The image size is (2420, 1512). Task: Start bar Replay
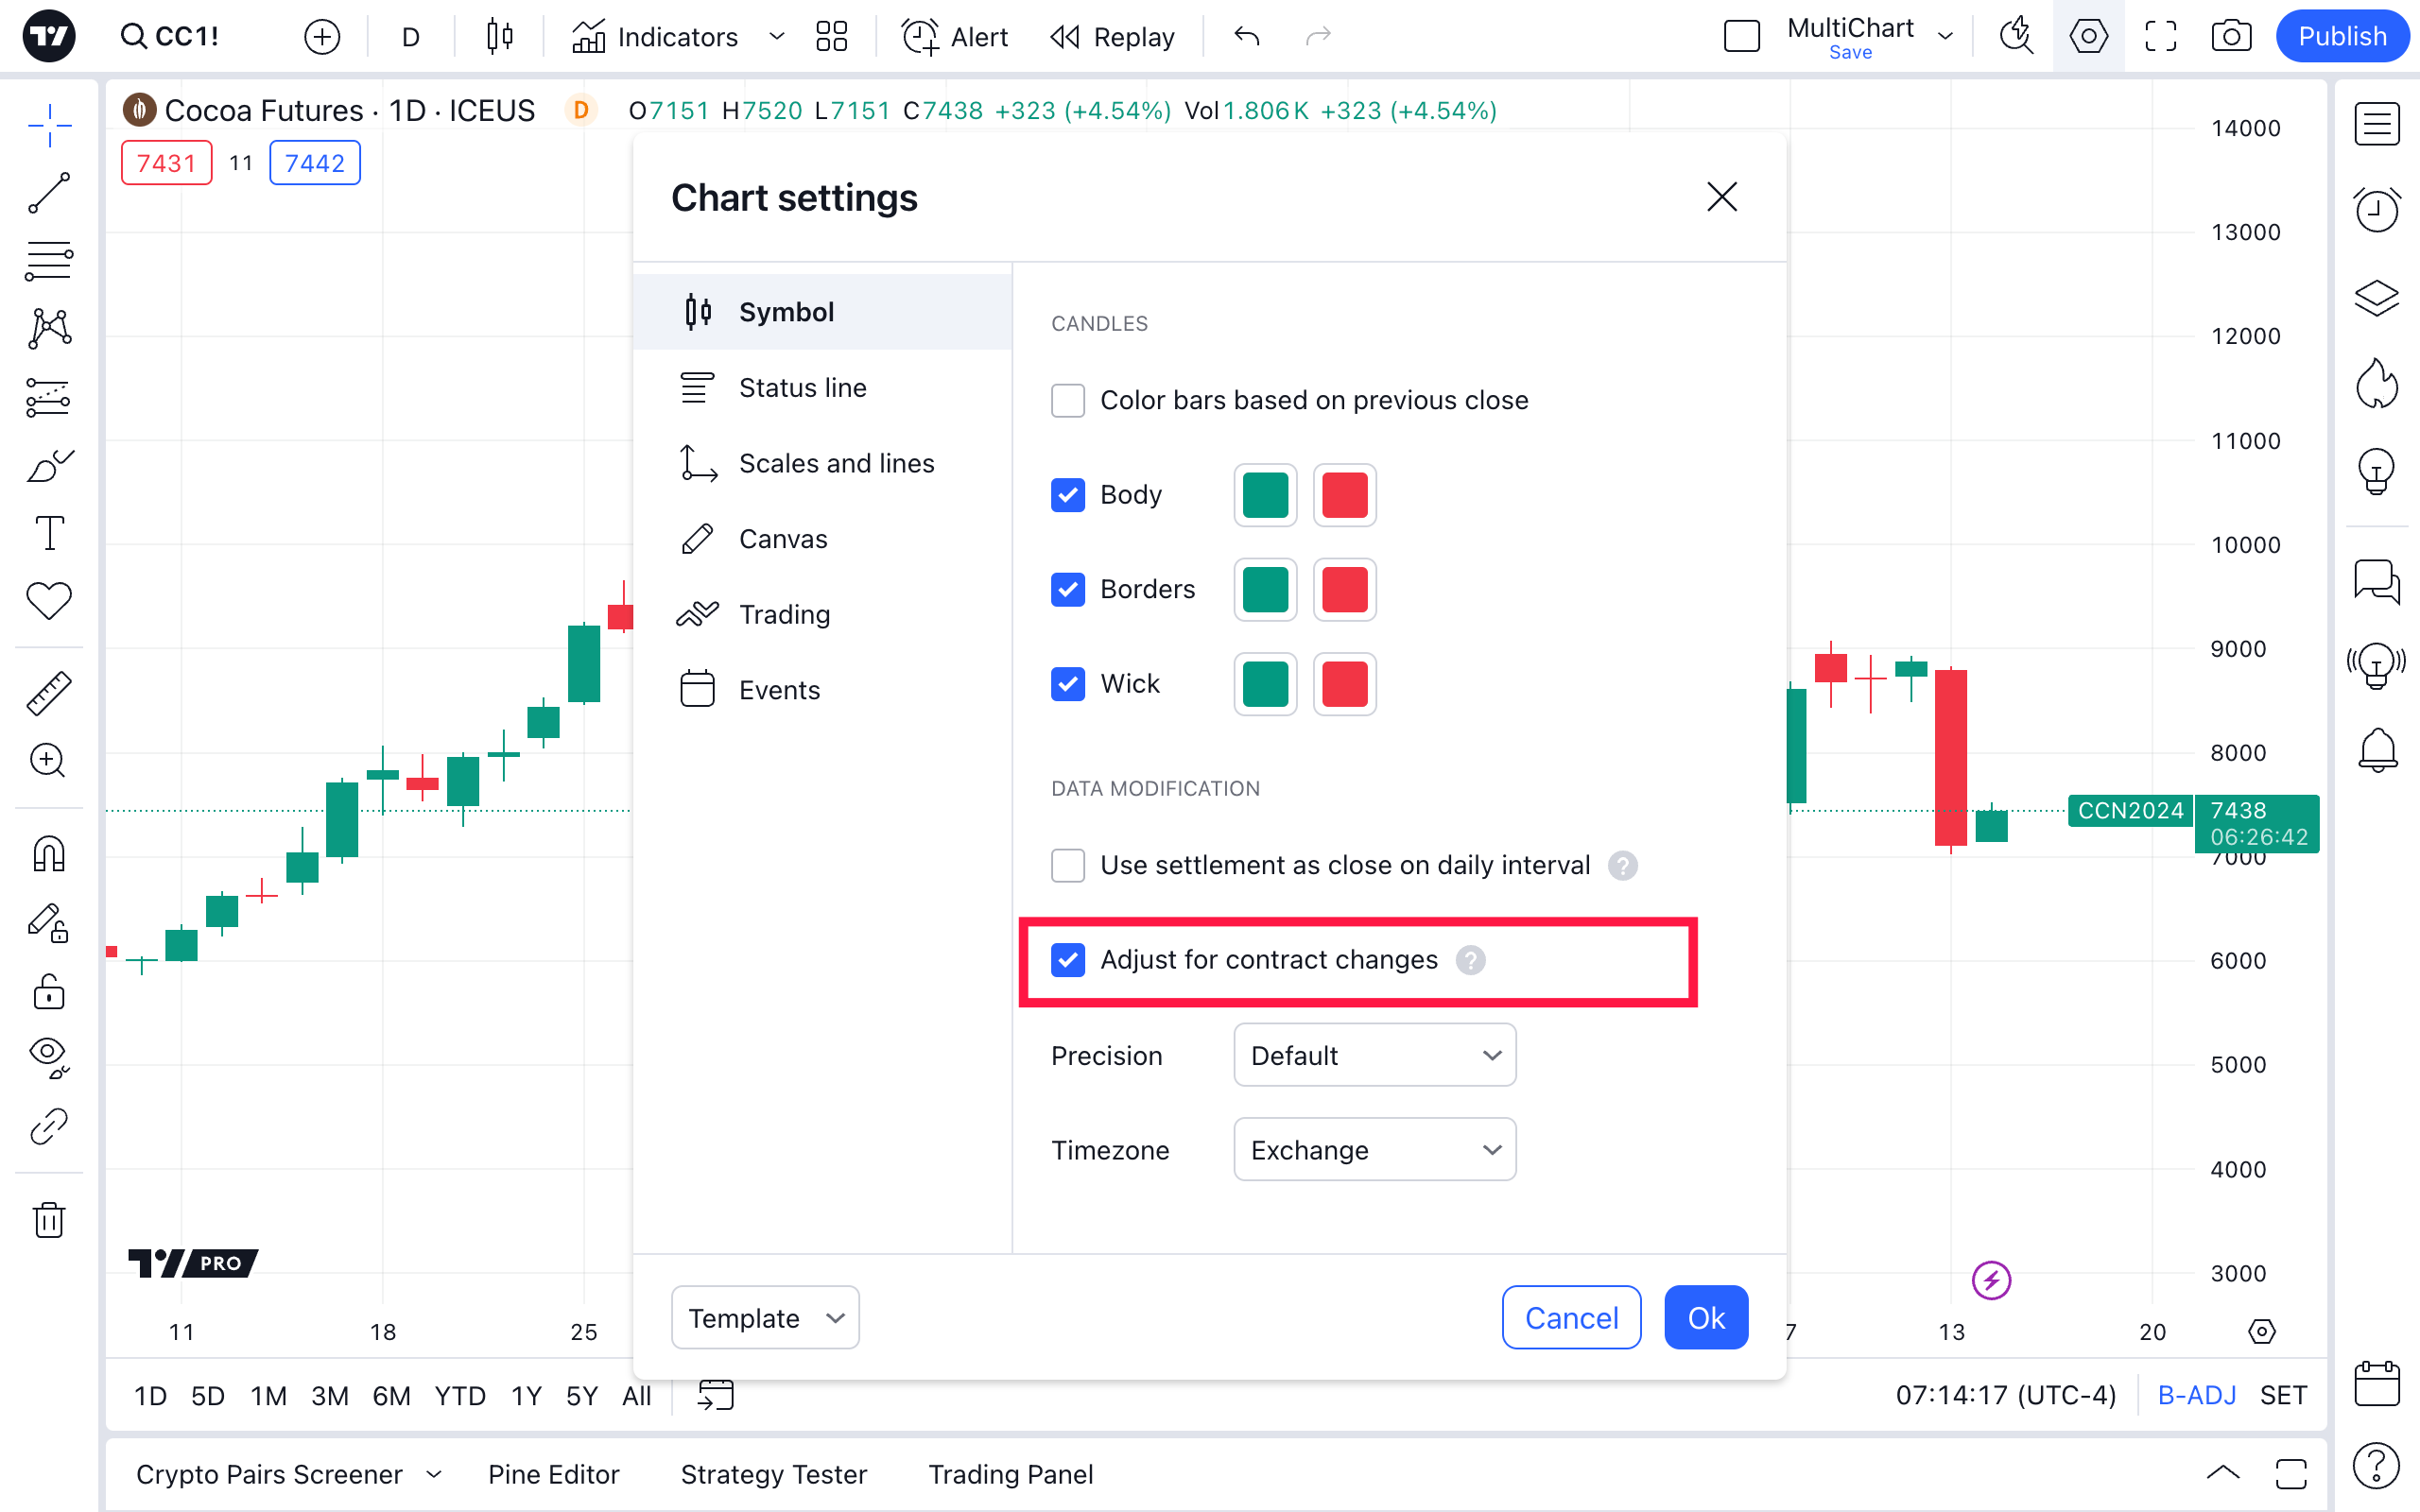click(x=1112, y=37)
